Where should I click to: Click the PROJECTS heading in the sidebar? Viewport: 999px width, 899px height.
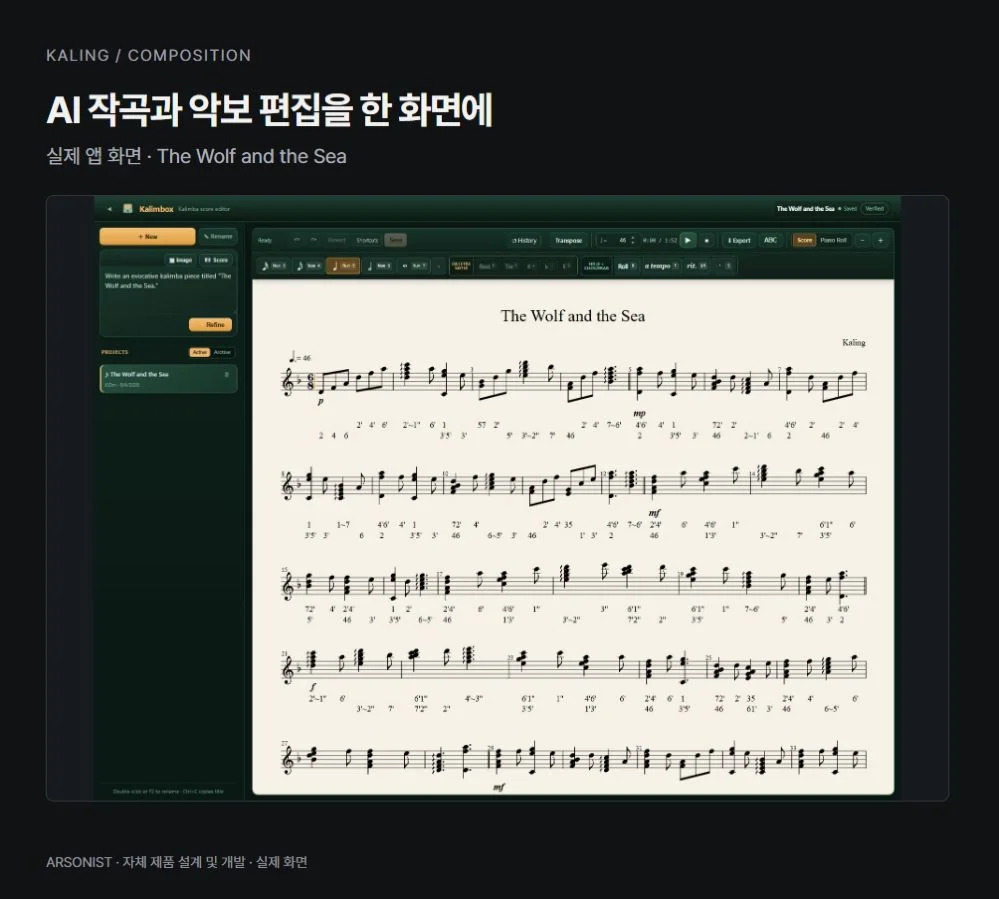point(115,352)
